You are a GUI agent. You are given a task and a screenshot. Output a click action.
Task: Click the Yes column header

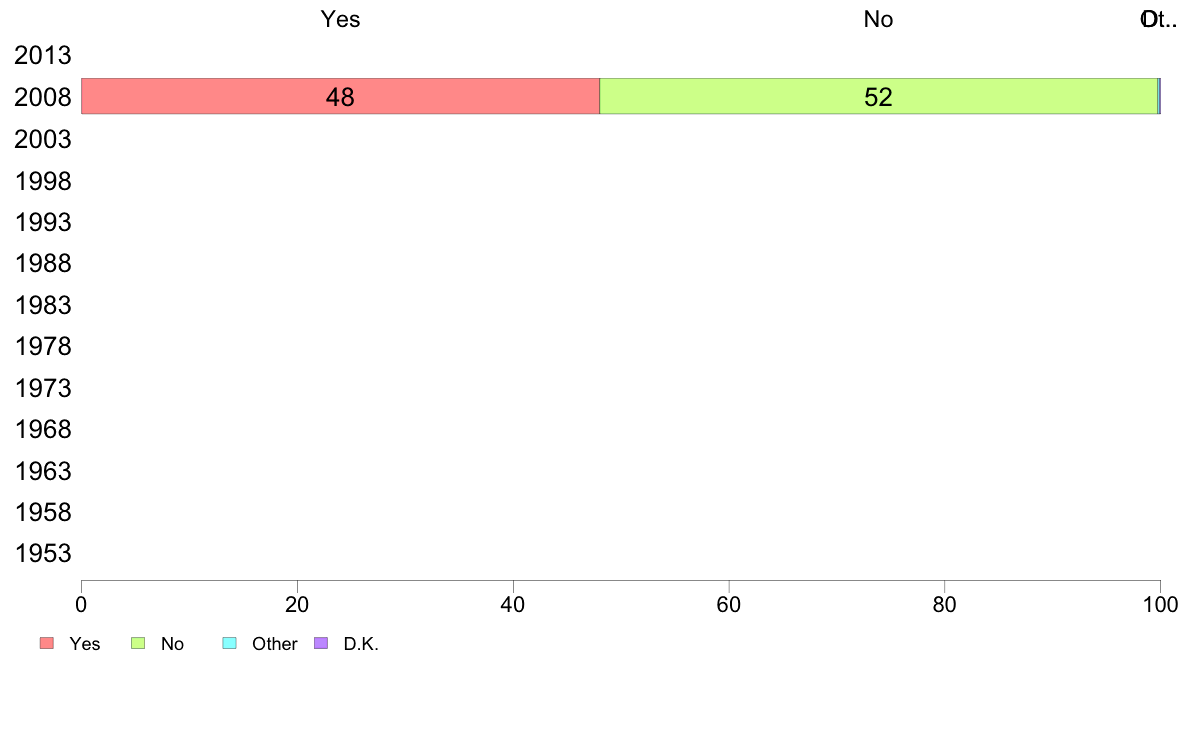pos(340,19)
